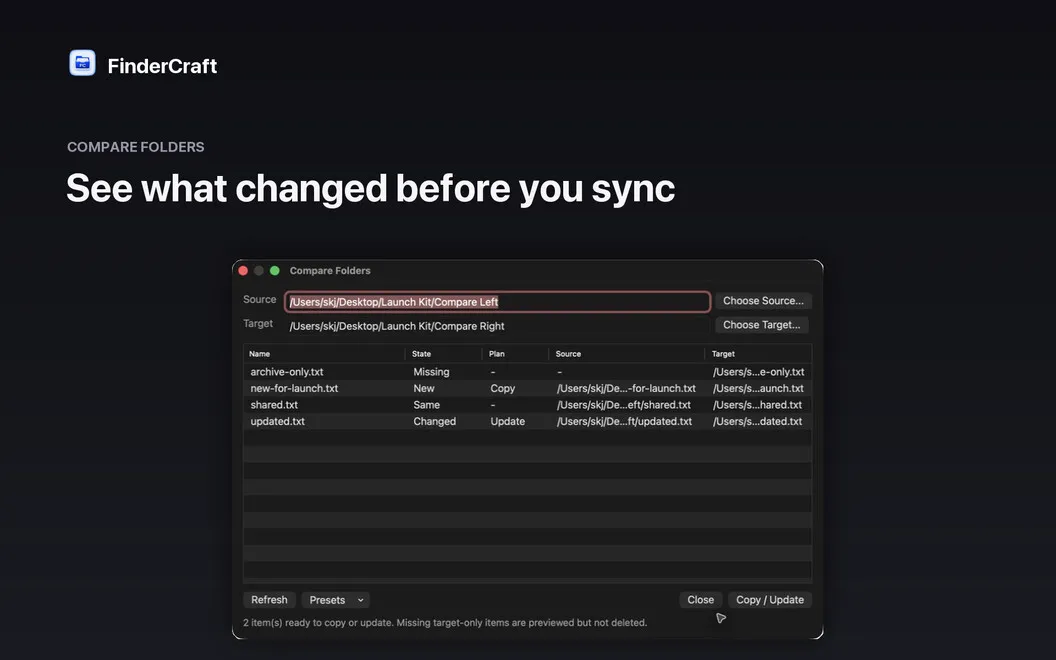Refresh the folder comparison
This screenshot has height=660, width=1056.
pos(269,599)
